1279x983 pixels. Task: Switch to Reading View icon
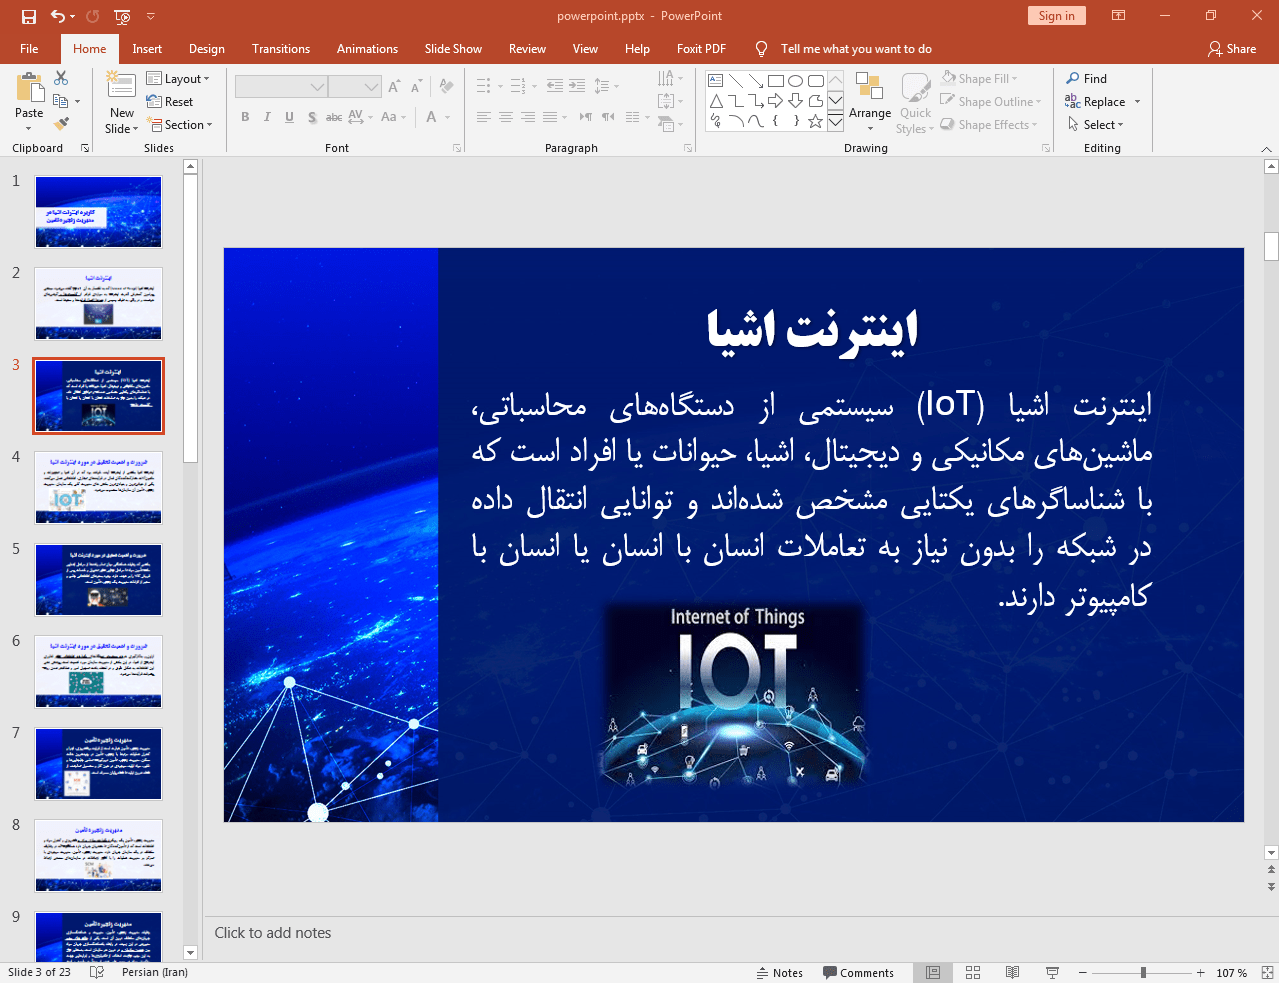pyautogui.click(x=1012, y=973)
